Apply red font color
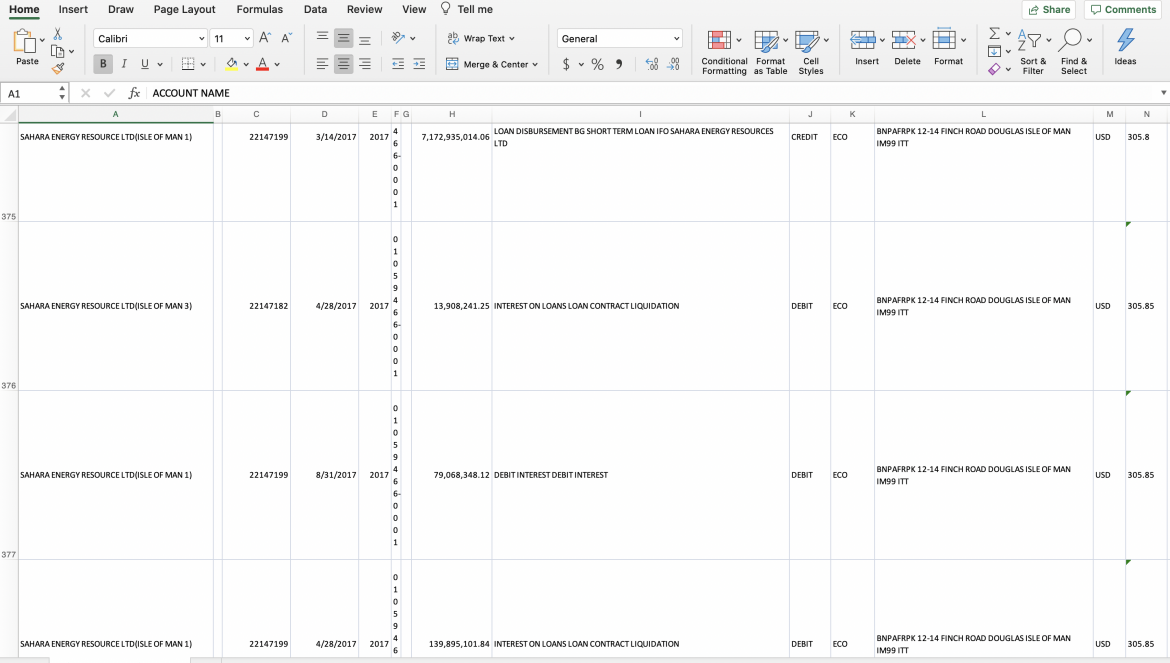This screenshot has width=1170, height=663. point(263,64)
